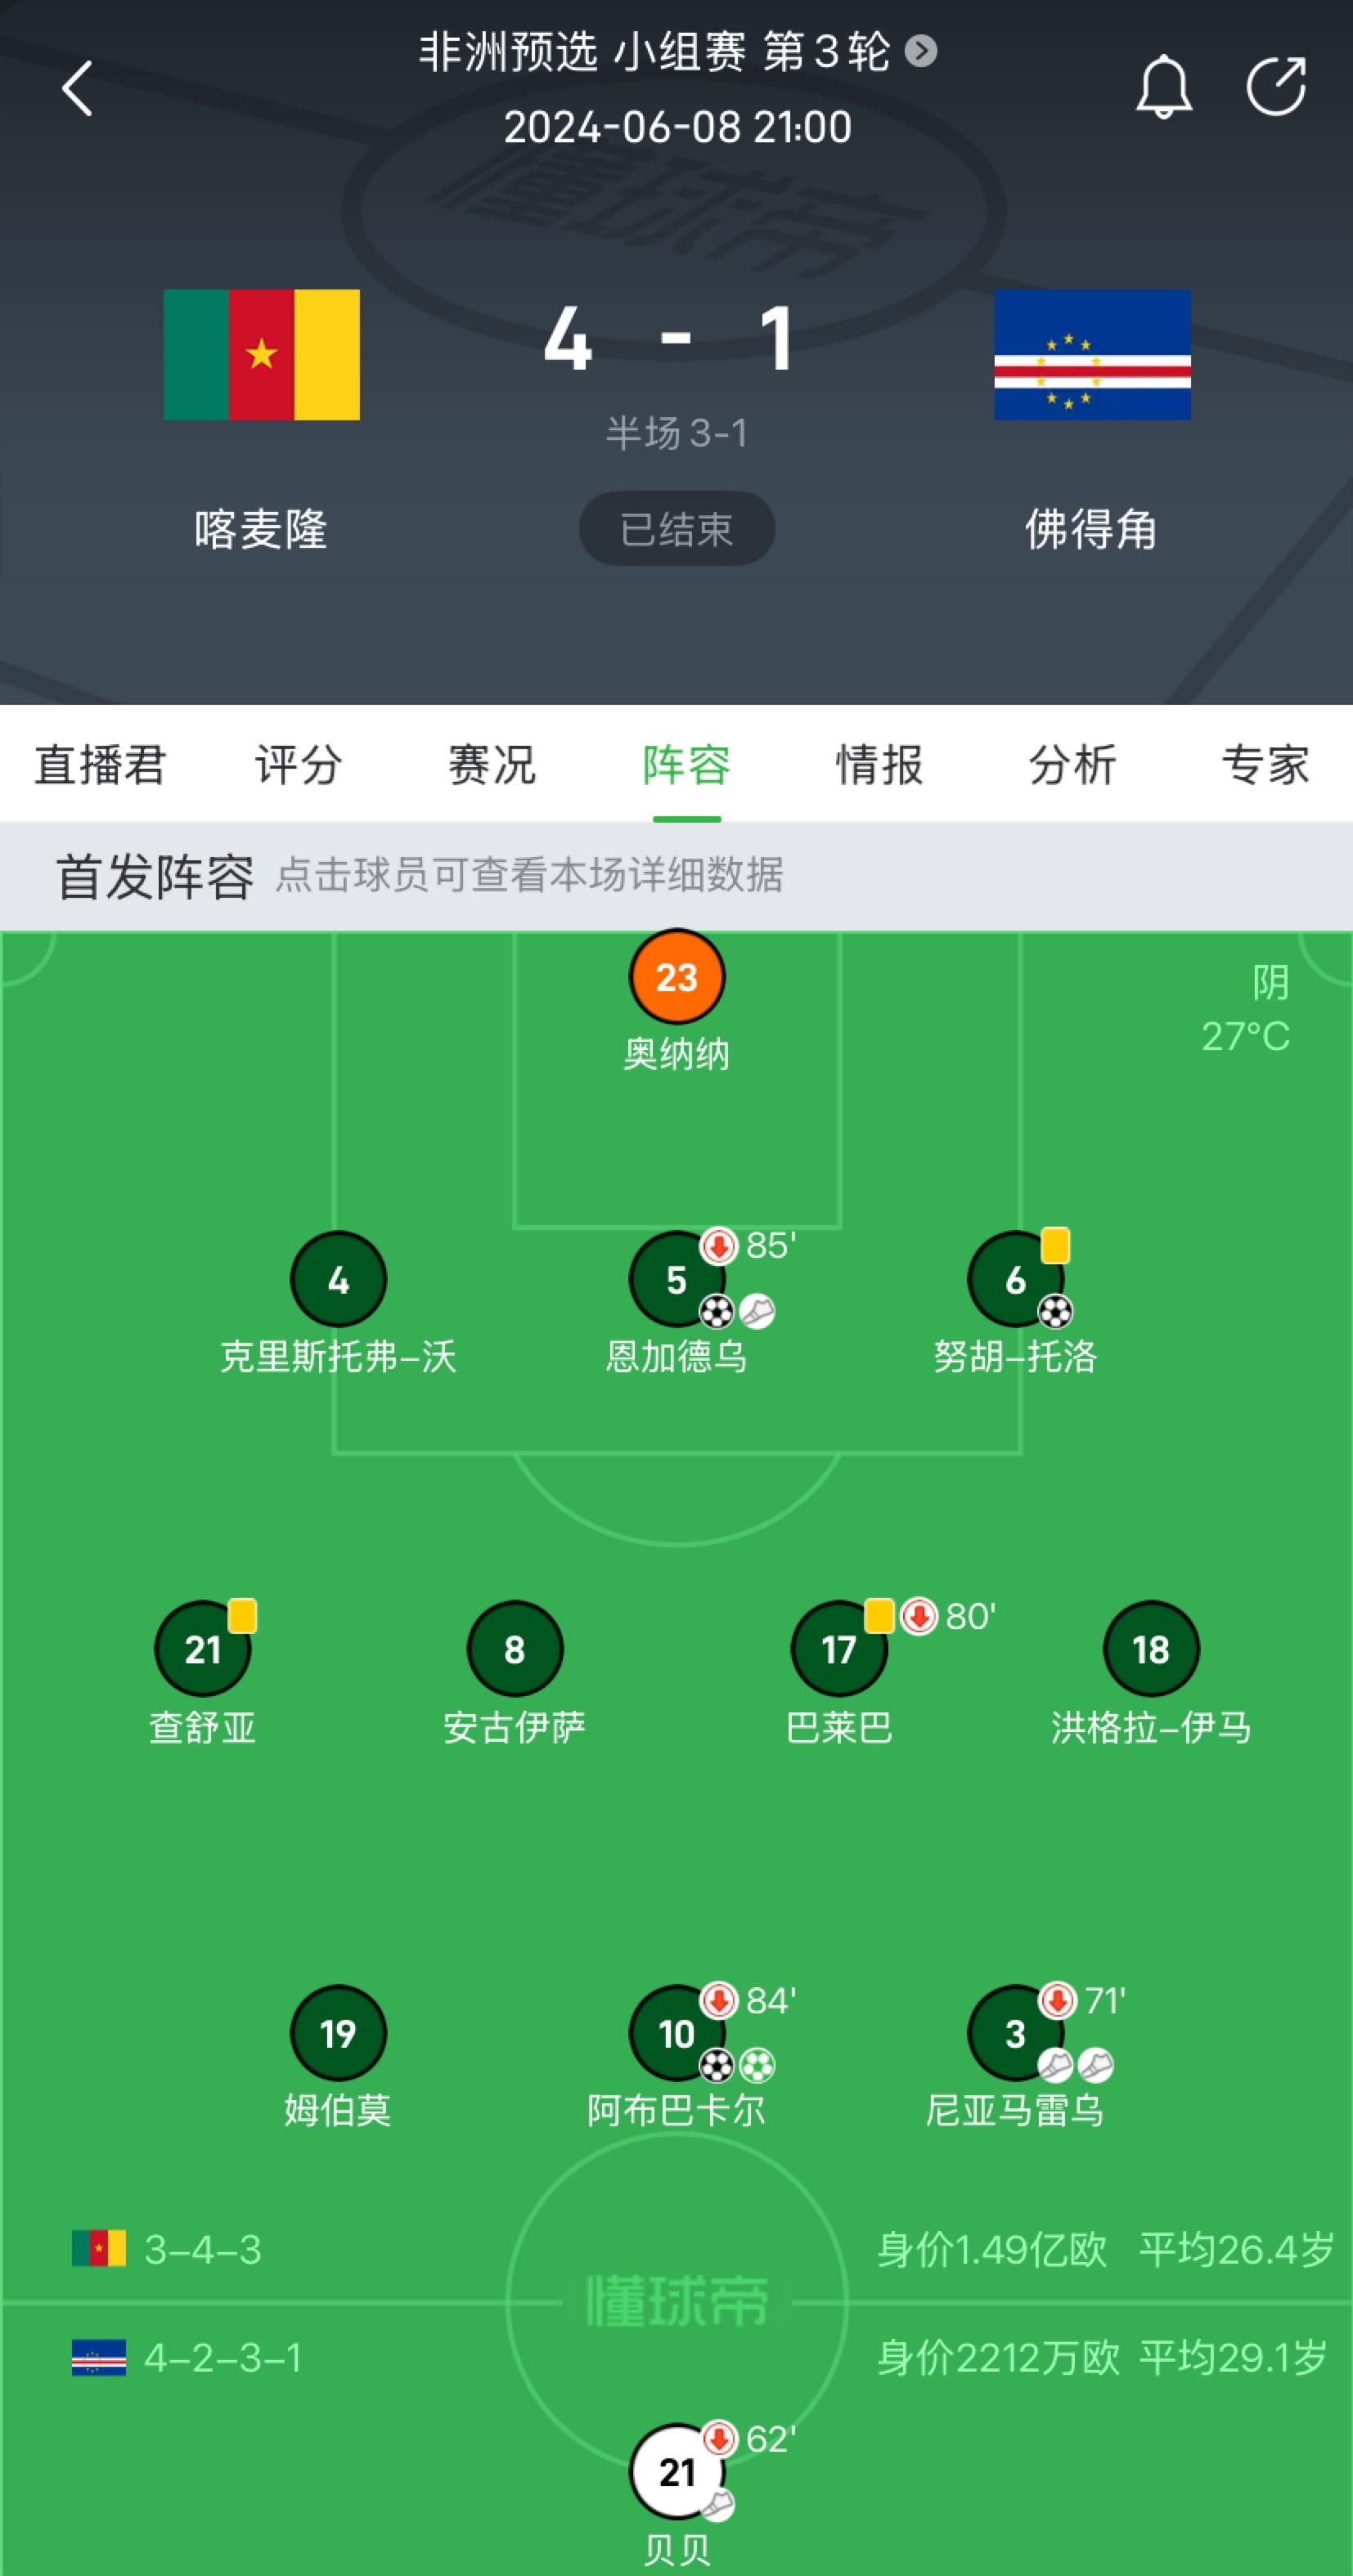
Task: Tap the back arrow icon
Action: 77,88
